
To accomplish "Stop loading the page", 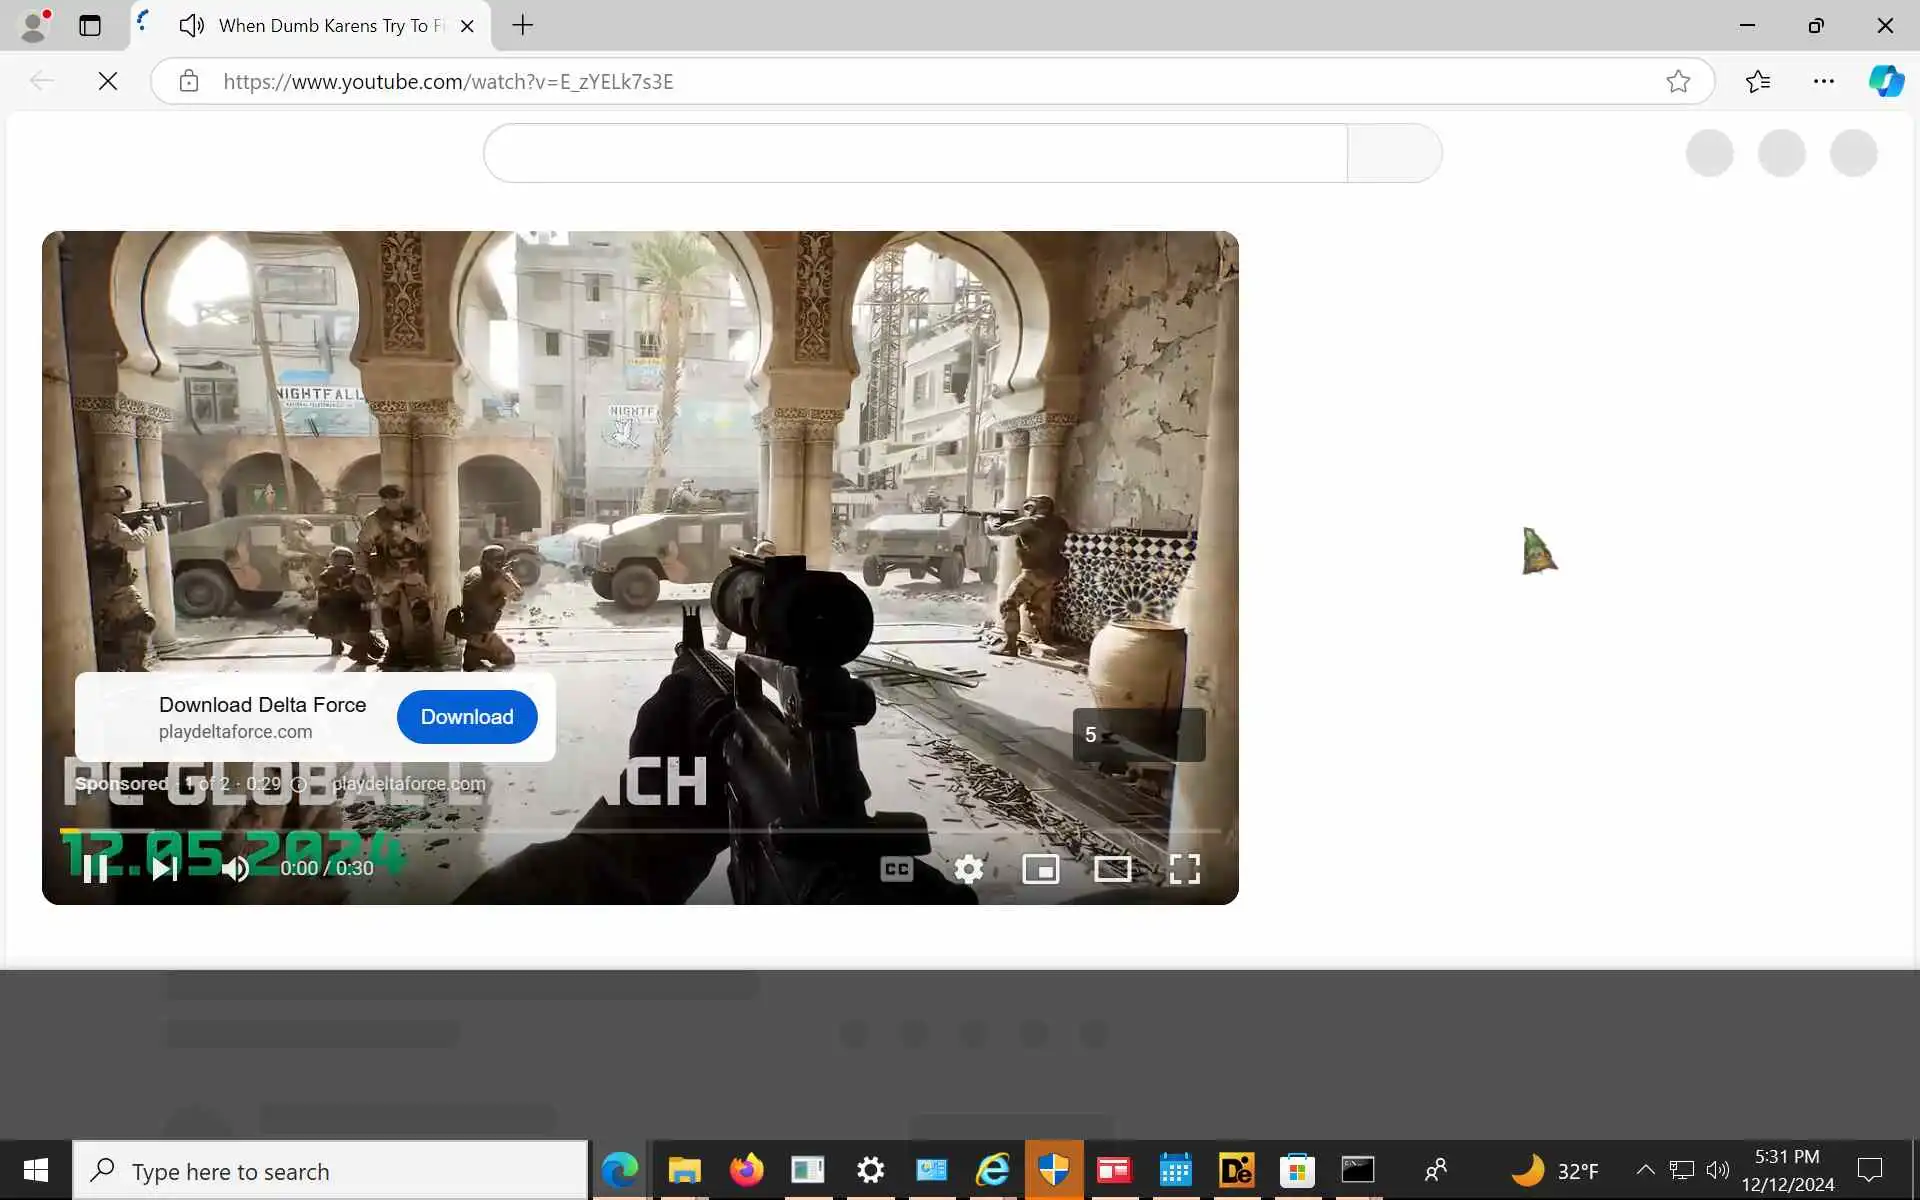I will coord(108,81).
